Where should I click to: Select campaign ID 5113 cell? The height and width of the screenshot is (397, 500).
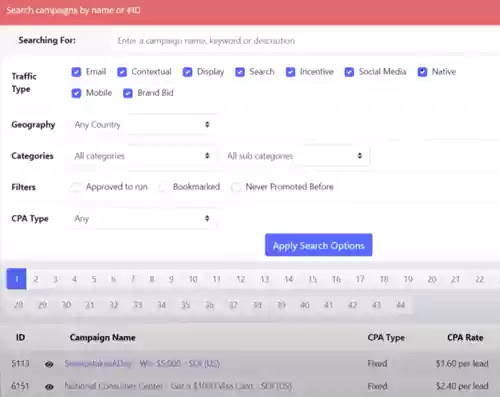point(20,363)
